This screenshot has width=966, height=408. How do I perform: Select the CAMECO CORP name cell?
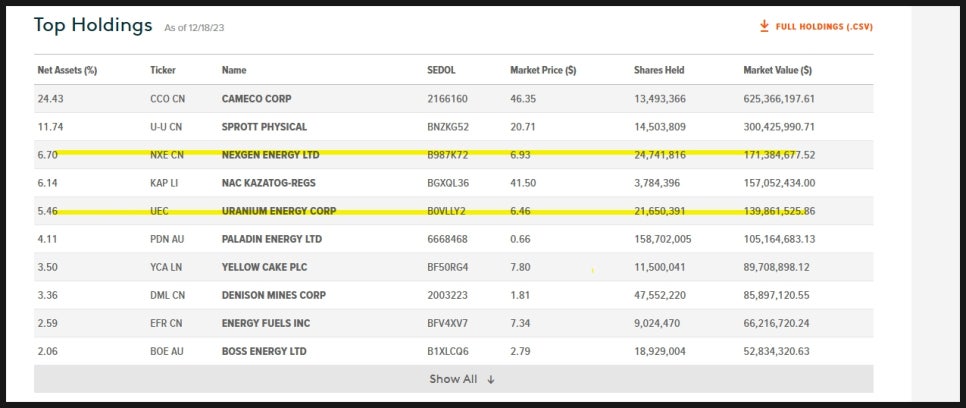click(256, 99)
